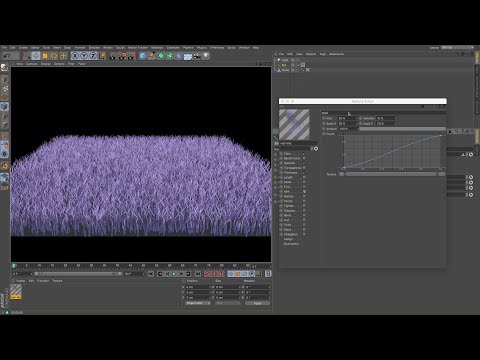Select the hair material in Material manager

16,292
